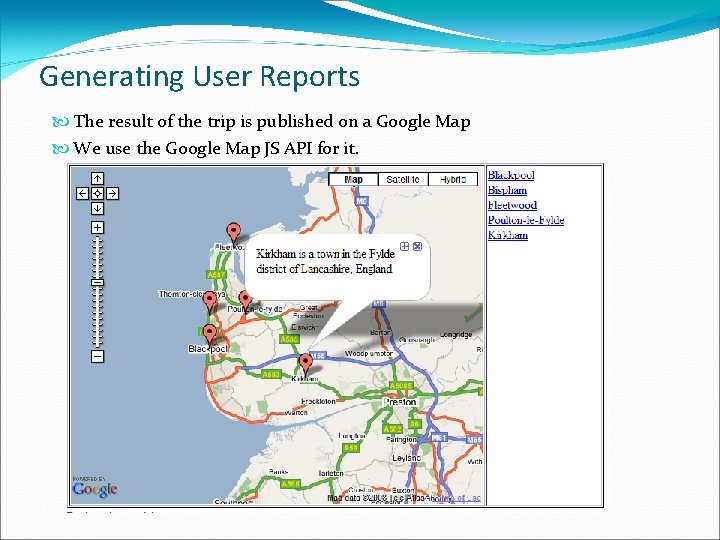The height and width of the screenshot is (540, 720).
Task: Click the A5085 road badge
Action: [400, 385]
